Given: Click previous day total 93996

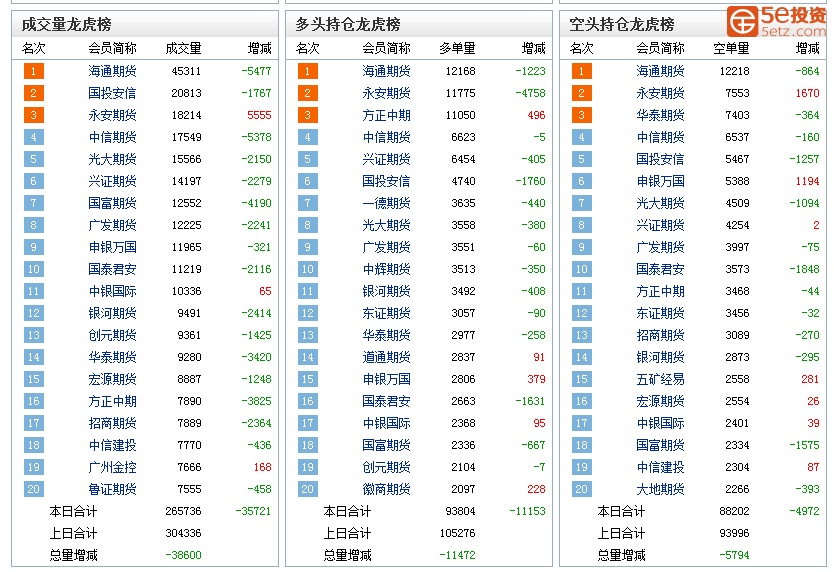Looking at the screenshot, I should coord(735,533).
